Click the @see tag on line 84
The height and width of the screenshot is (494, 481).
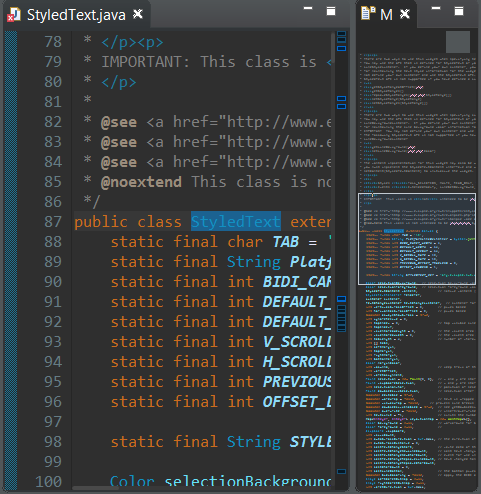pyautogui.click(x=119, y=162)
